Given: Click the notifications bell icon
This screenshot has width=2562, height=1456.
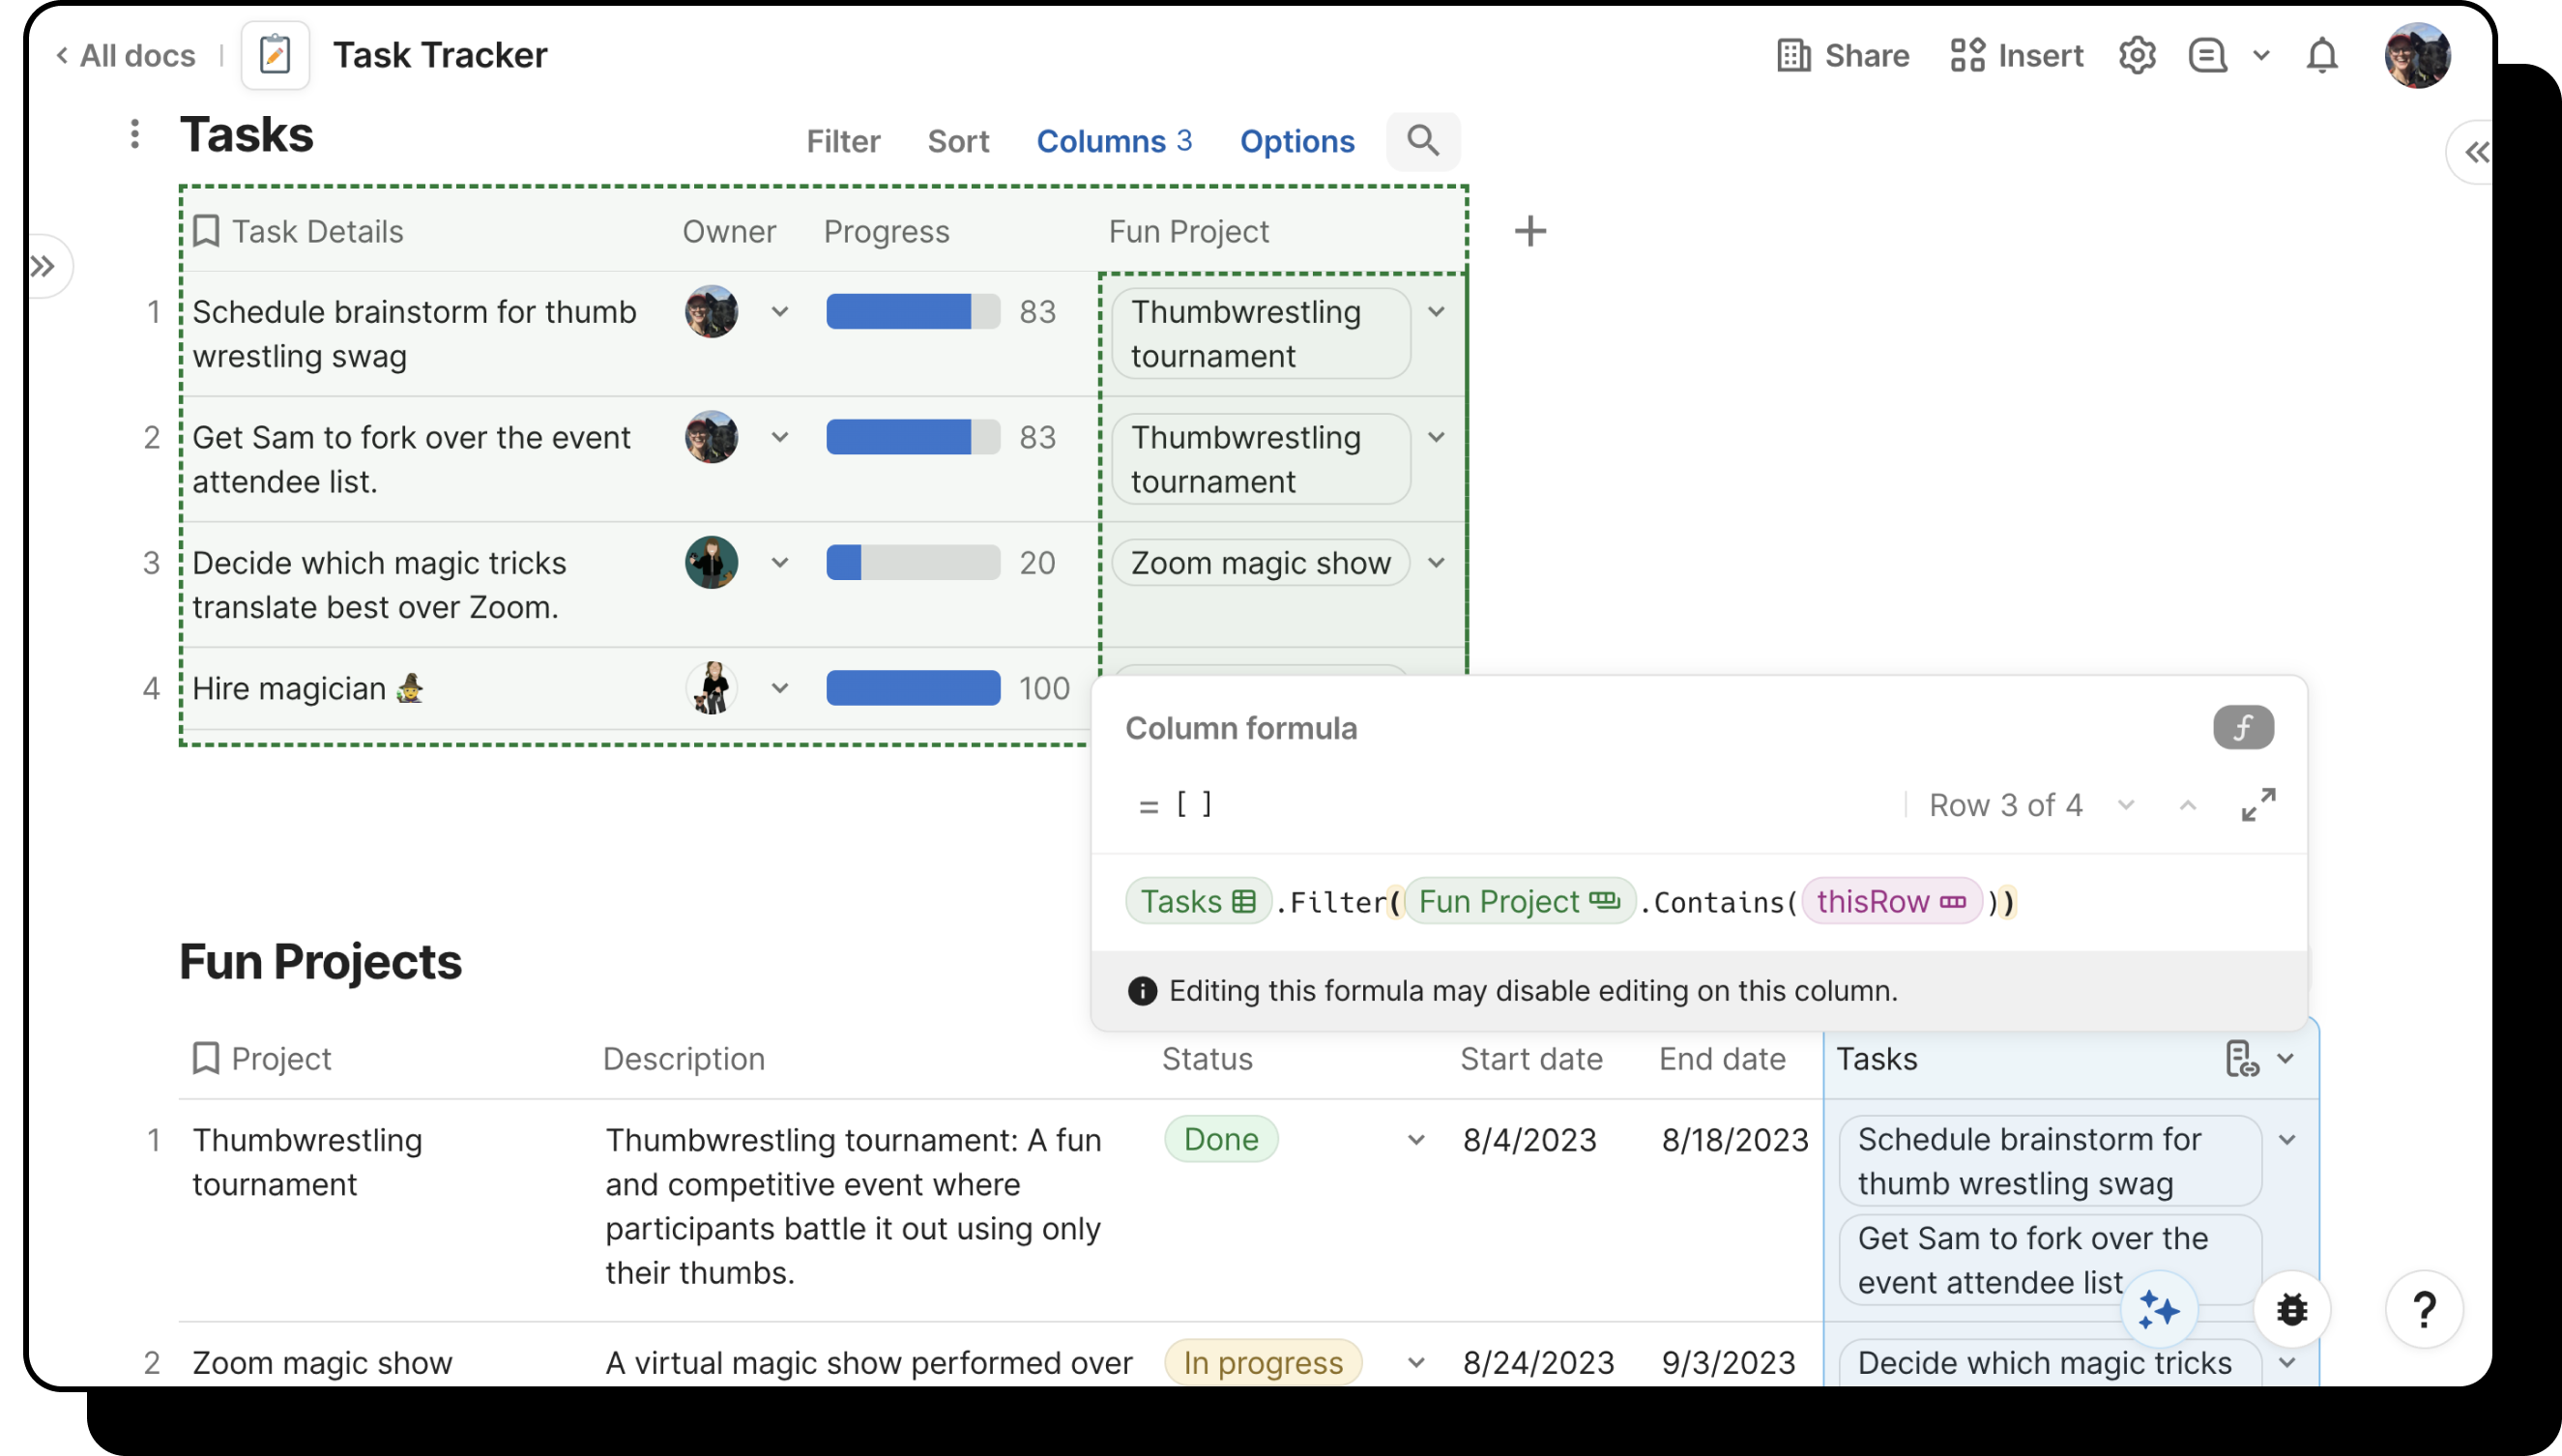Looking at the screenshot, I should (2321, 55).
